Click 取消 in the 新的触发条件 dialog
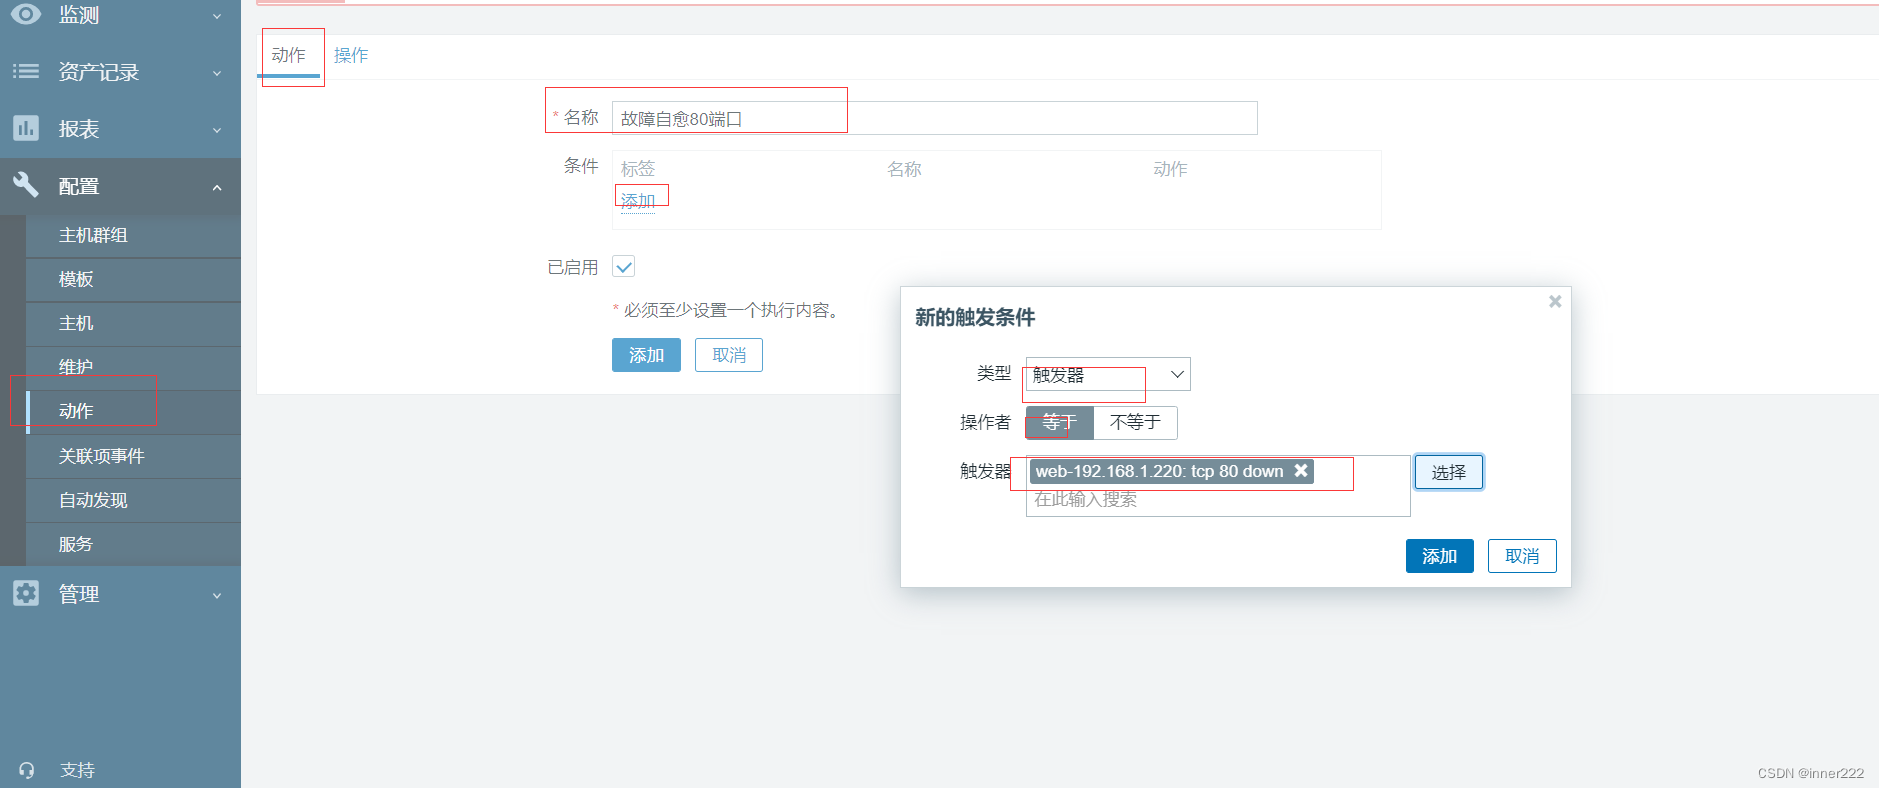 click(1522, 556)
